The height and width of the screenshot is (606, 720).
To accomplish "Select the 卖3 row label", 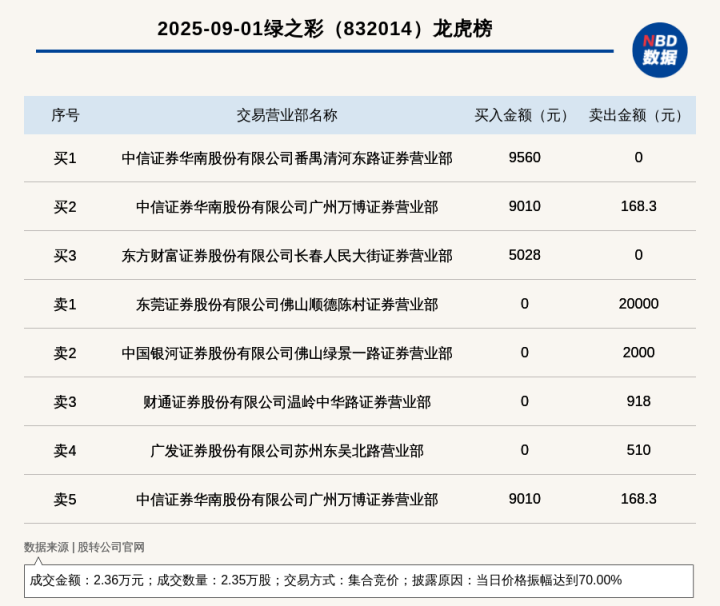I will coord(65,402).
